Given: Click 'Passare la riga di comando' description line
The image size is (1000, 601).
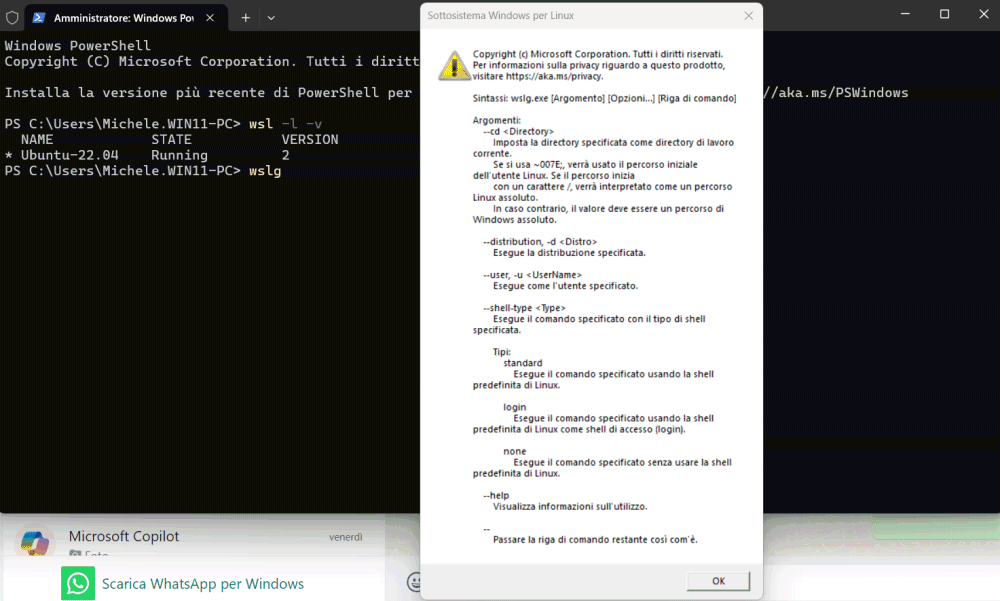Looking at the screenshot, I should tap(595, 540).
